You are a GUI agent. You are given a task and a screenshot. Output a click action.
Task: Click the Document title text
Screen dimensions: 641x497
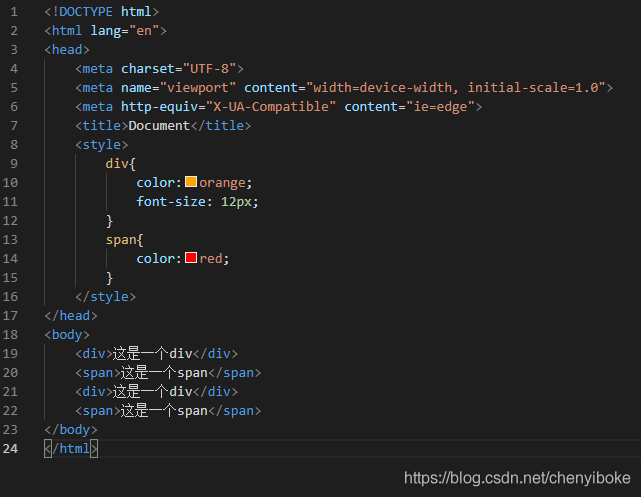tap(159, 126)
